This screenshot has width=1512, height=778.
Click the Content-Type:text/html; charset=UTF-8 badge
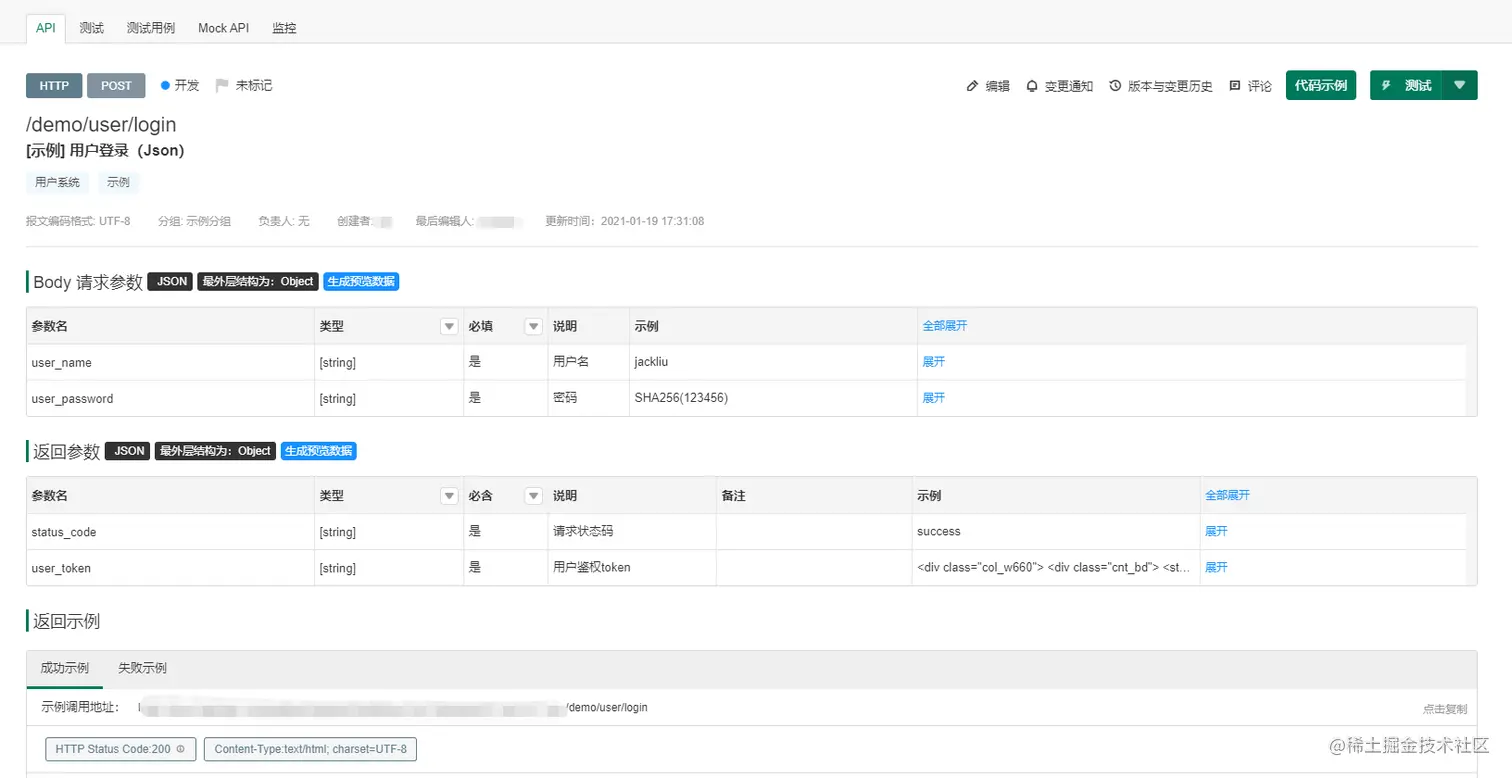point(310,749)
